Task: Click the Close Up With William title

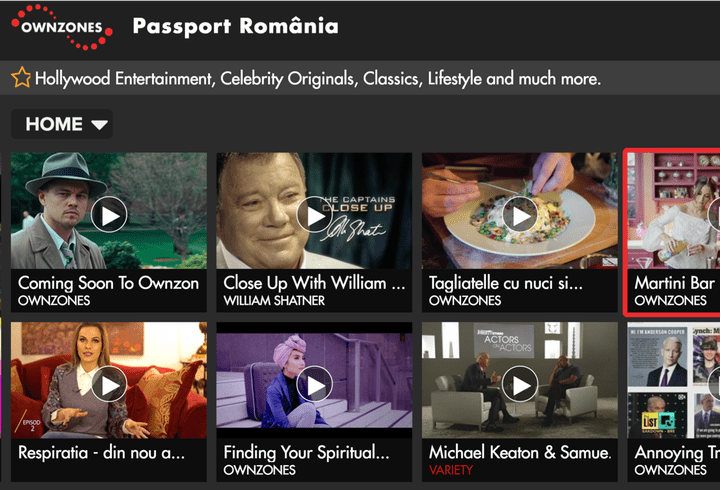Action: (314, 283)
